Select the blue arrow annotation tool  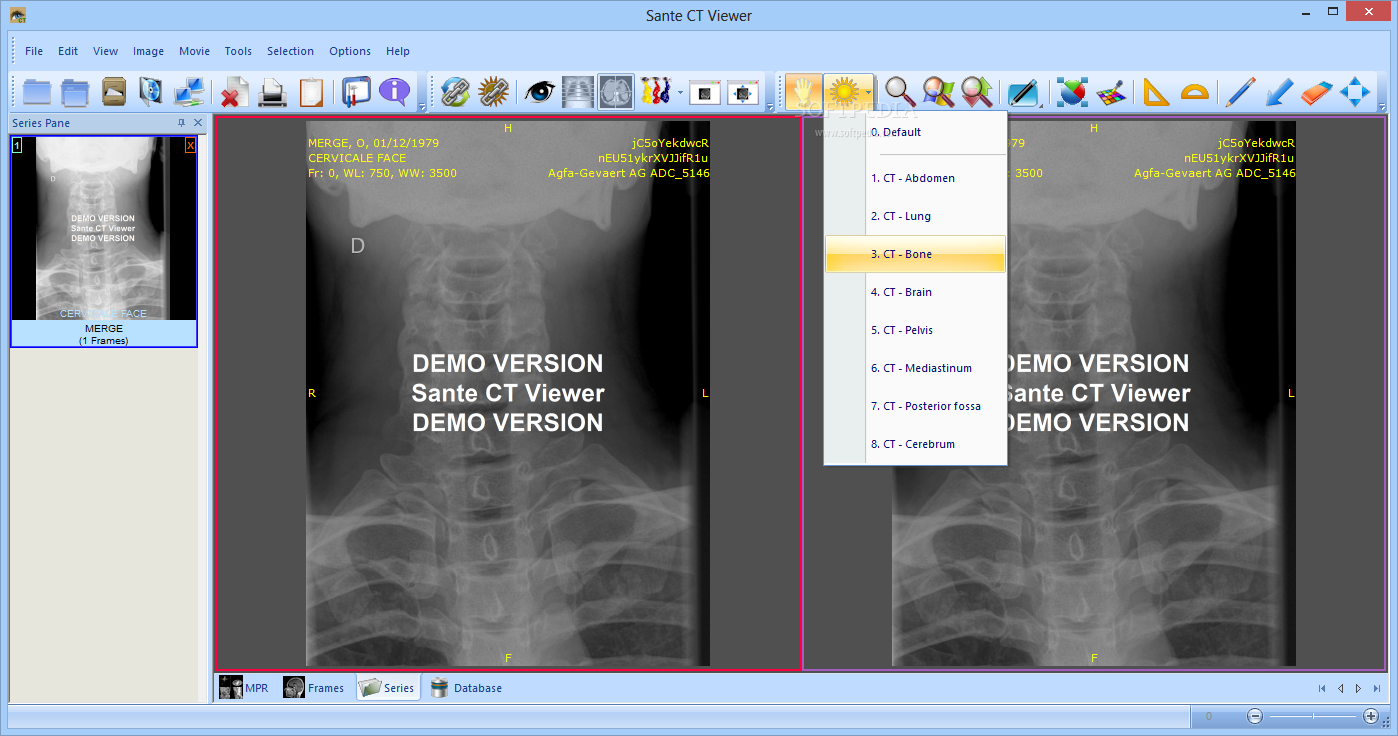click(x=1278, y=92)
